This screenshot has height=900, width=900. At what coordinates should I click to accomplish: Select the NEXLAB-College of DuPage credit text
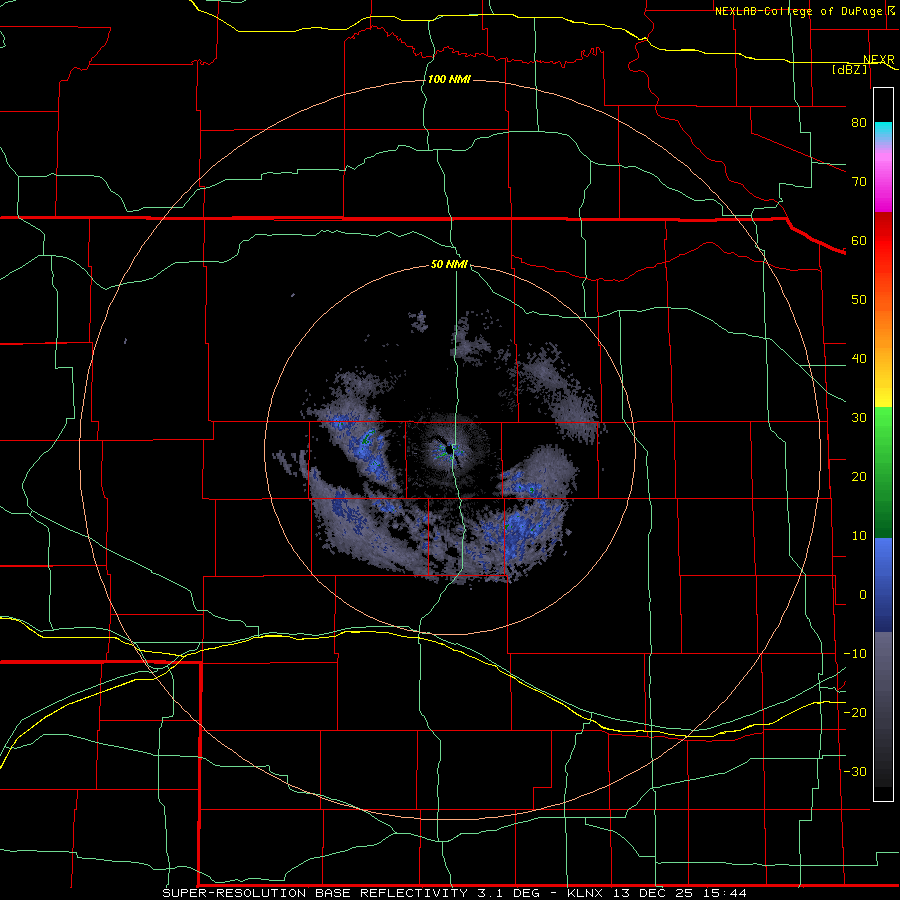pos(798,11)
